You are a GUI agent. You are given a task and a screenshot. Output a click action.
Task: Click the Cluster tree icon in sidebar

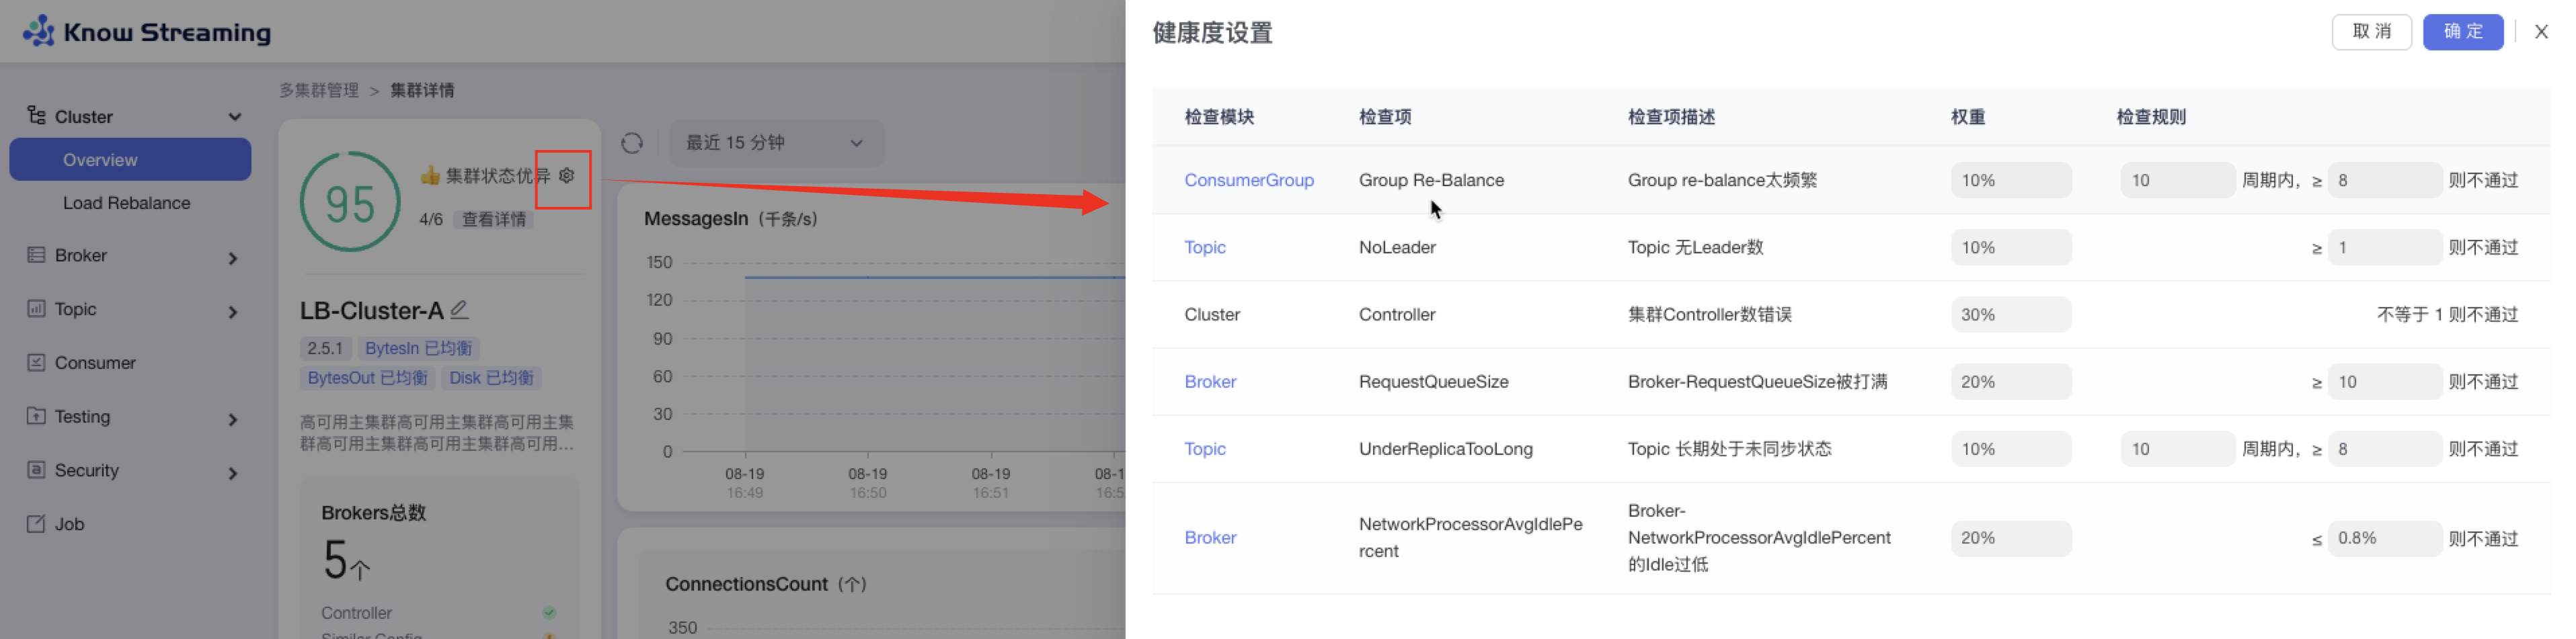[x=36, y=116]
